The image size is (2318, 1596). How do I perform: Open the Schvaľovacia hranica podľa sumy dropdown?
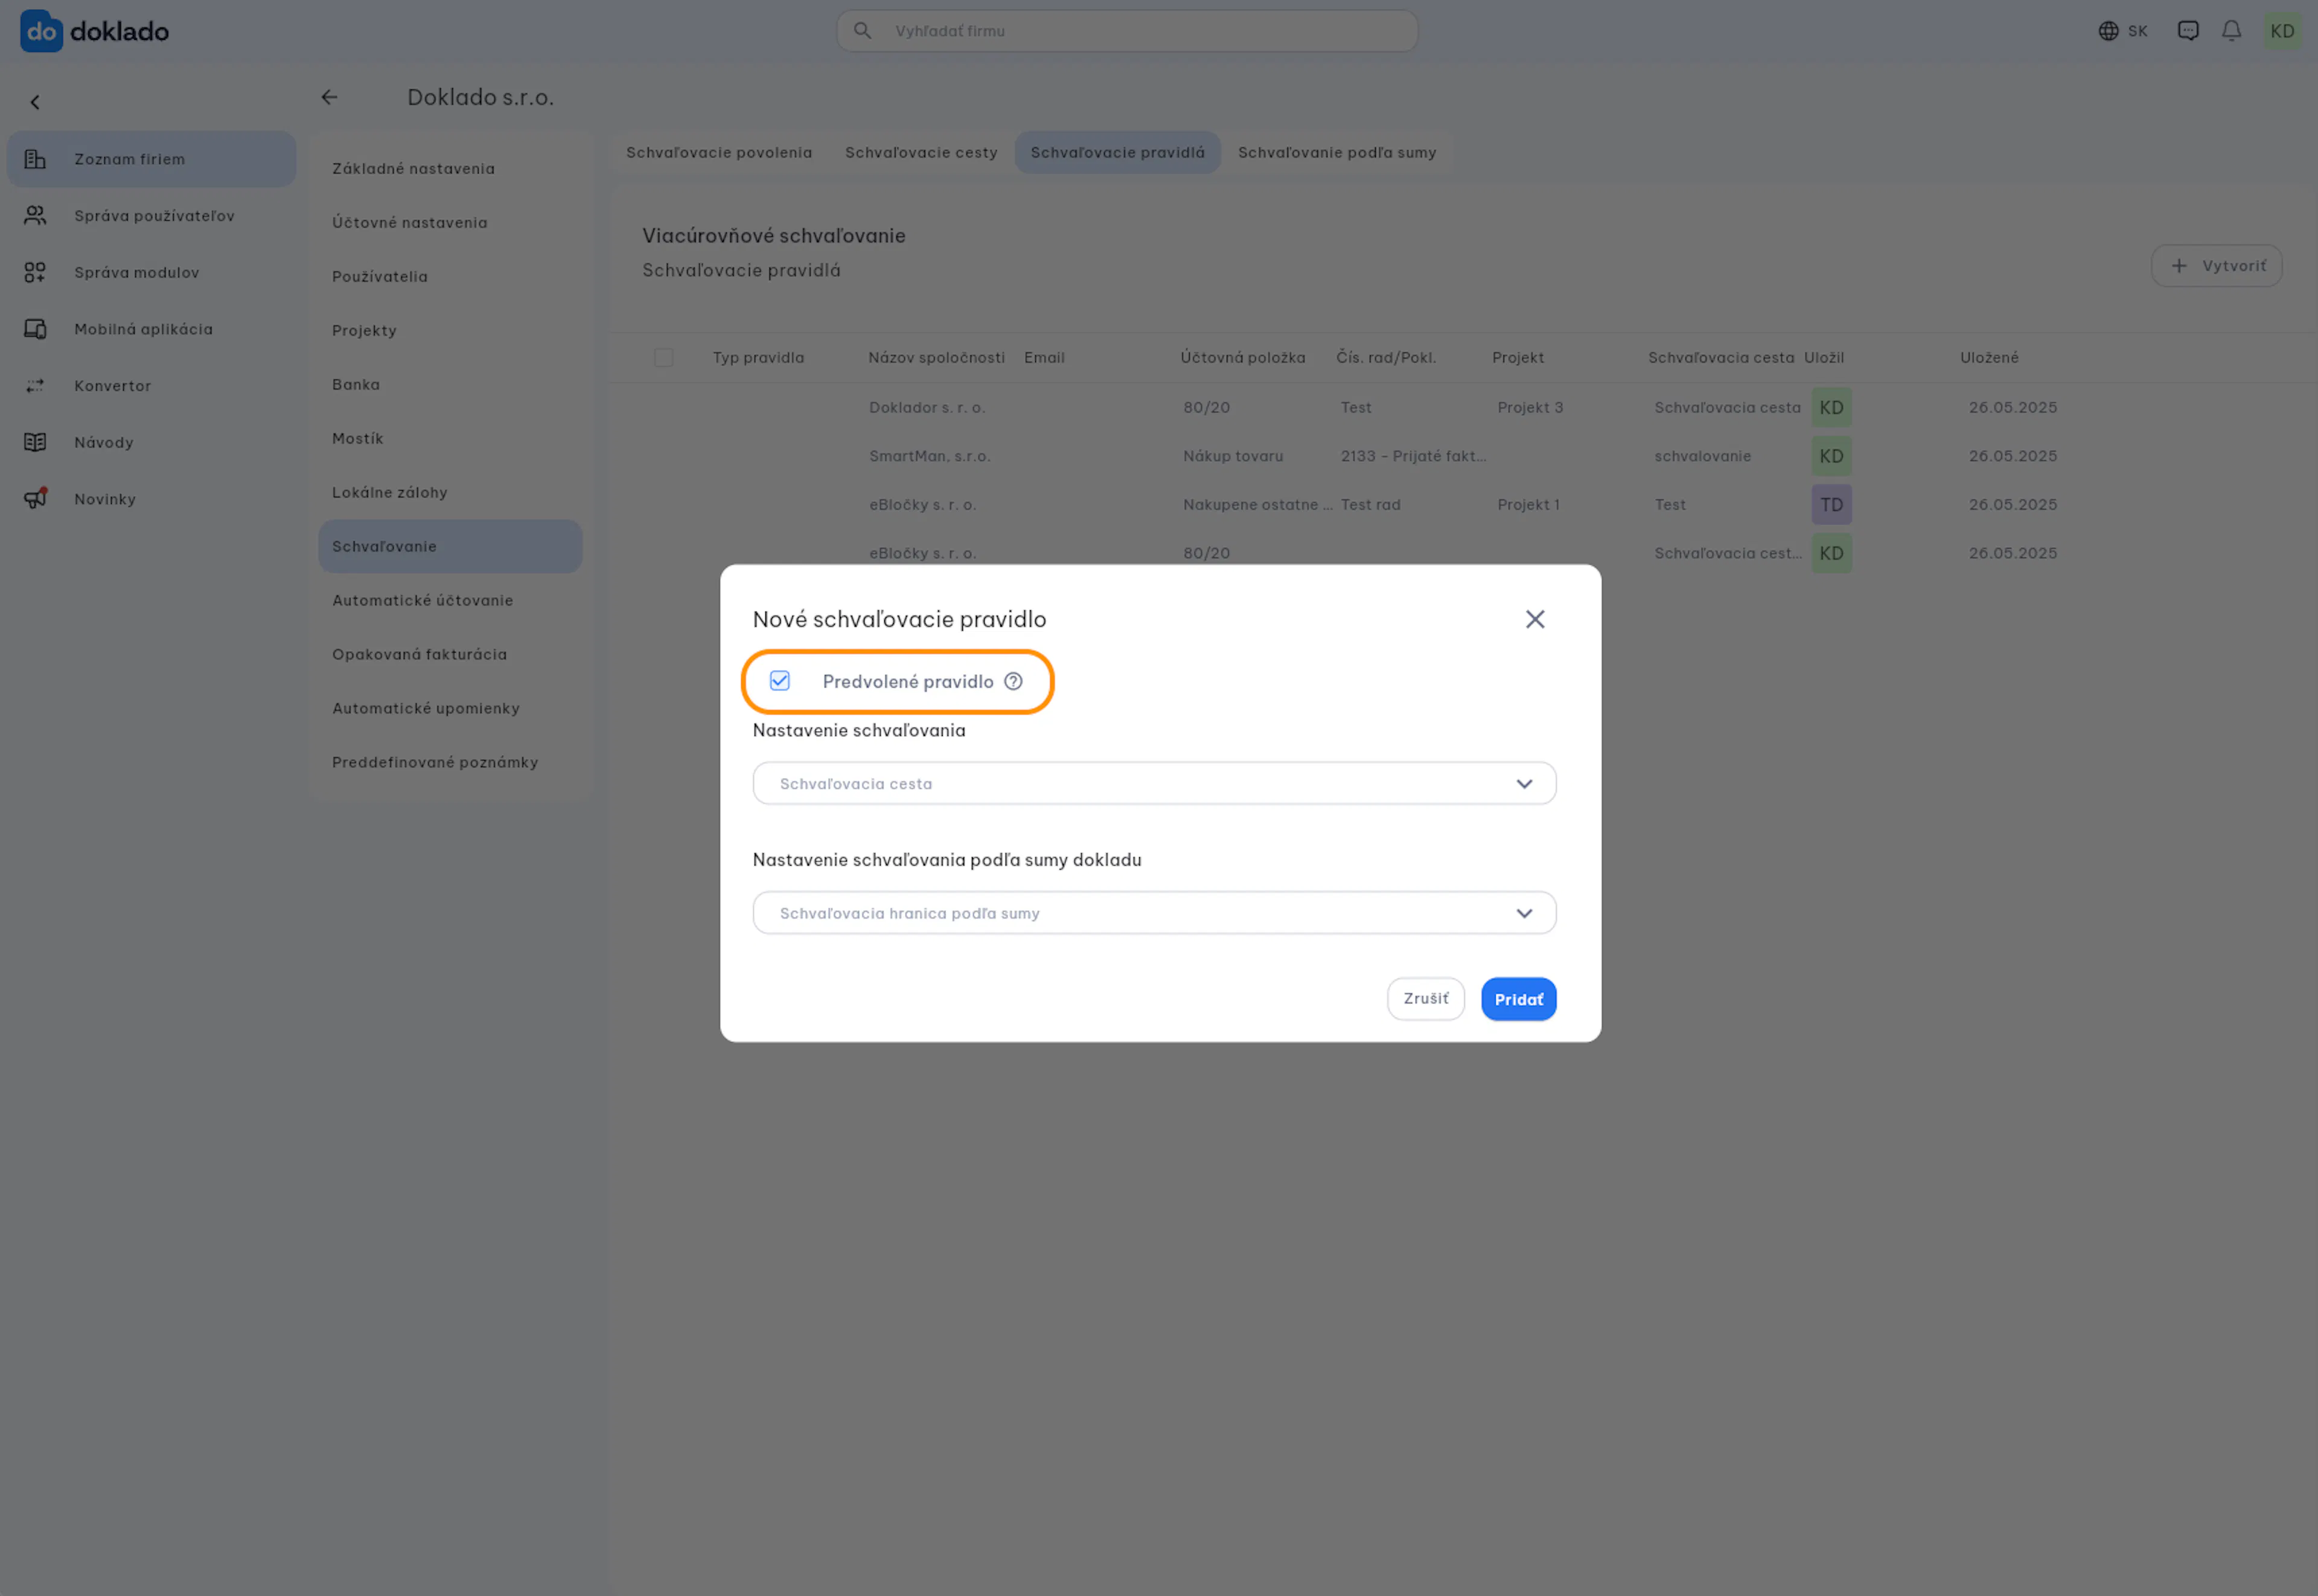(1154, 913)
